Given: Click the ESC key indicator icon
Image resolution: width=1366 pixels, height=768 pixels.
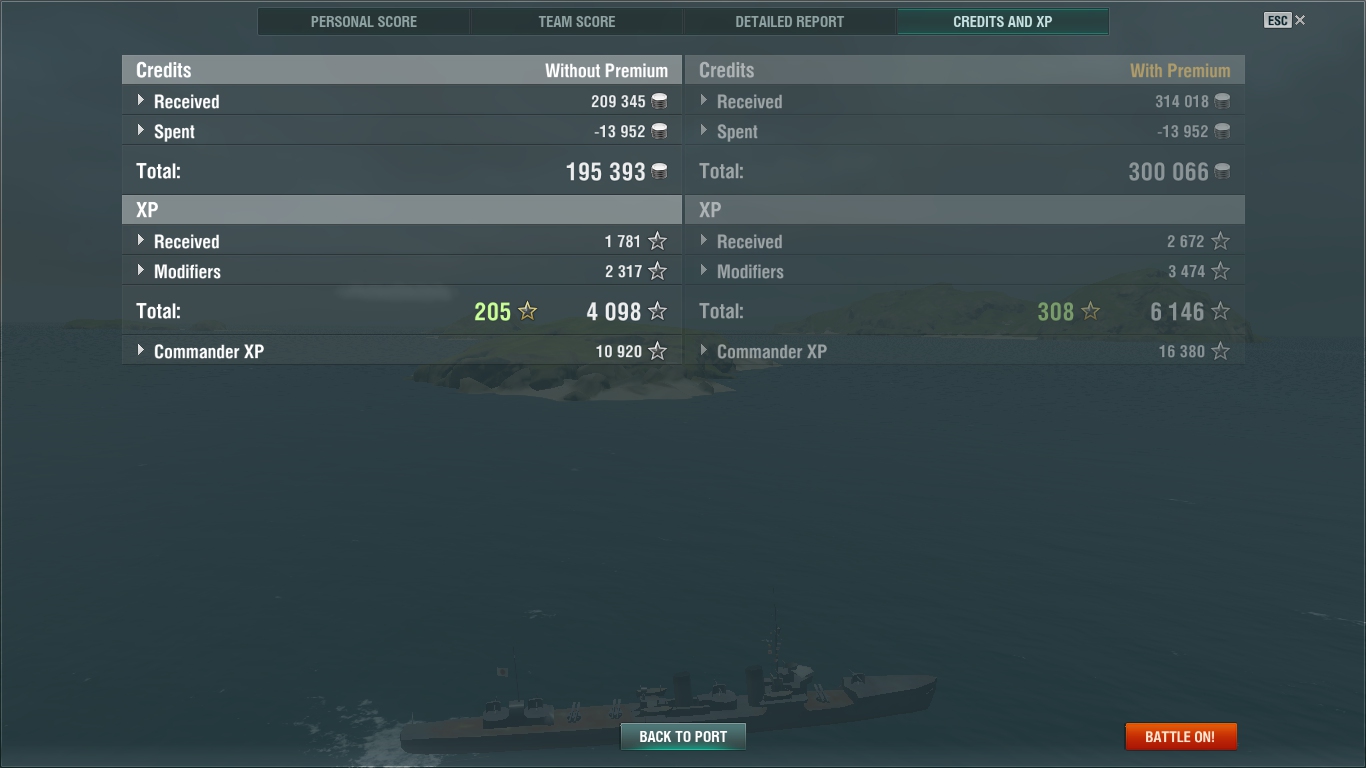Looking at the screenshot, I should (x=1278, y=20).
